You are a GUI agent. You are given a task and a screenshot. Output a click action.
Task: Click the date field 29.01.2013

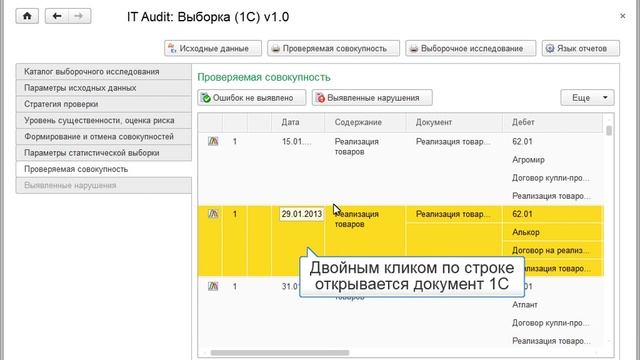pos(302,214)
